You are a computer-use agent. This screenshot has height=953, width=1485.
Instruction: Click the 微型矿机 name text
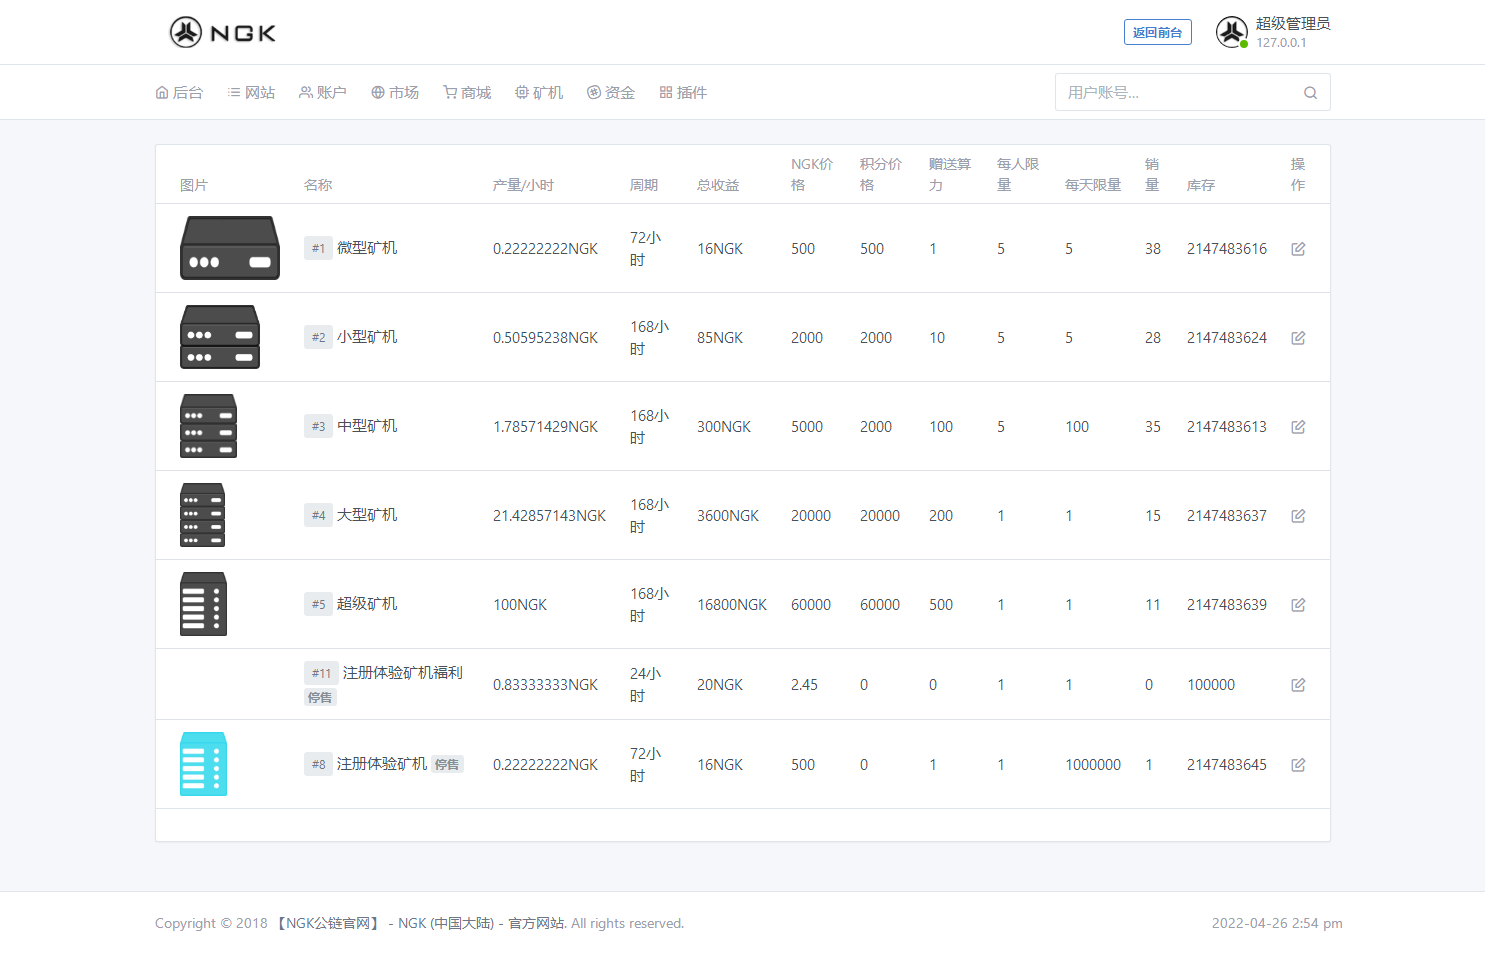(x=367, y=248)
